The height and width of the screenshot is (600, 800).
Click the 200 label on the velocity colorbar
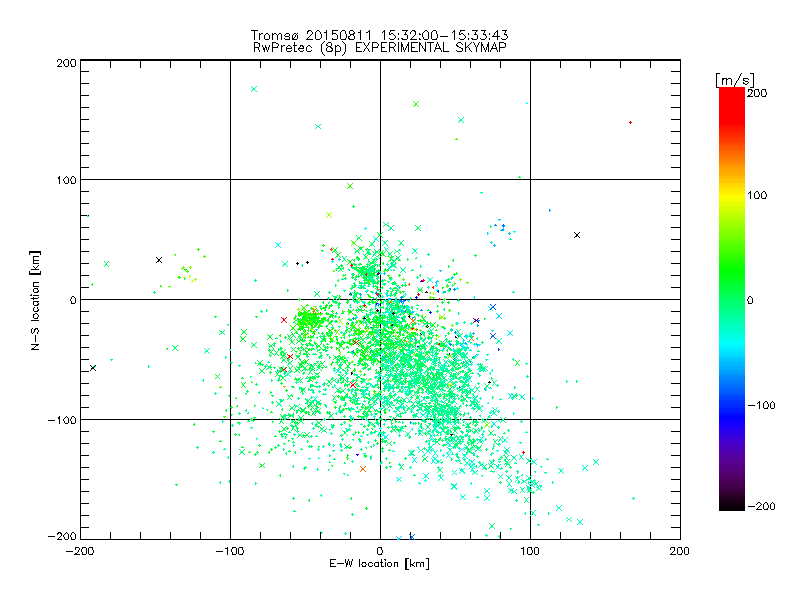[757, 93]
